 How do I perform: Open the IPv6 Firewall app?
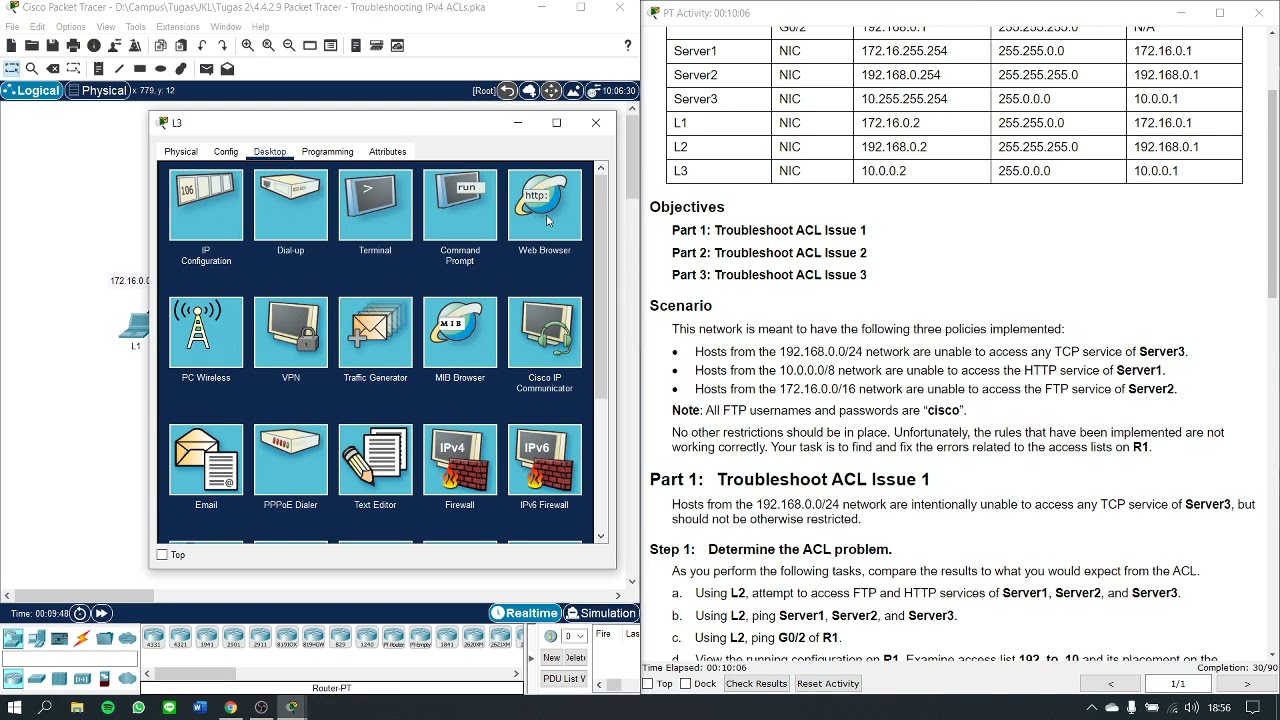point(544,460)
